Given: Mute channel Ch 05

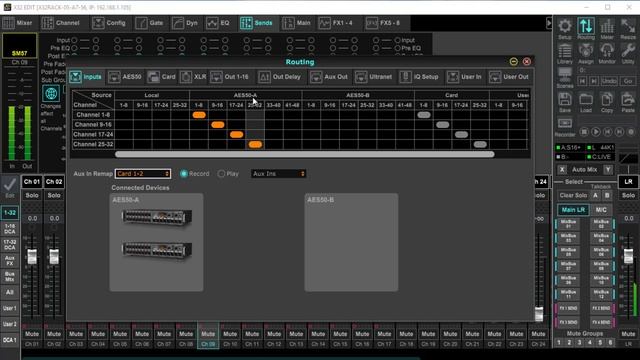Looking at the screenshot, I should [x=120, y=334].
